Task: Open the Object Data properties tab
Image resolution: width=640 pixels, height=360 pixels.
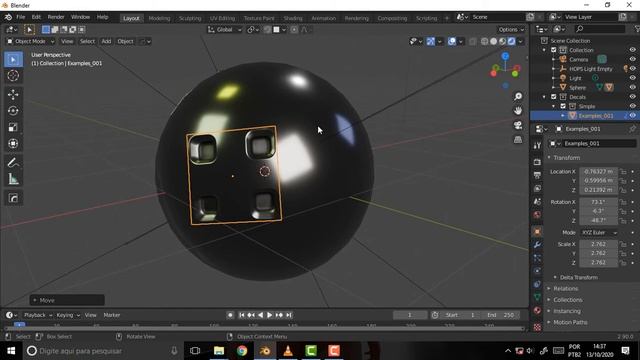Action: [537, 297]
